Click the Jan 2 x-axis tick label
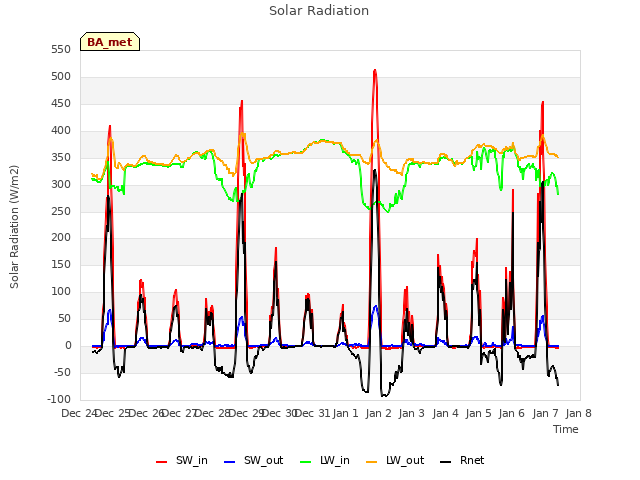 378,413
